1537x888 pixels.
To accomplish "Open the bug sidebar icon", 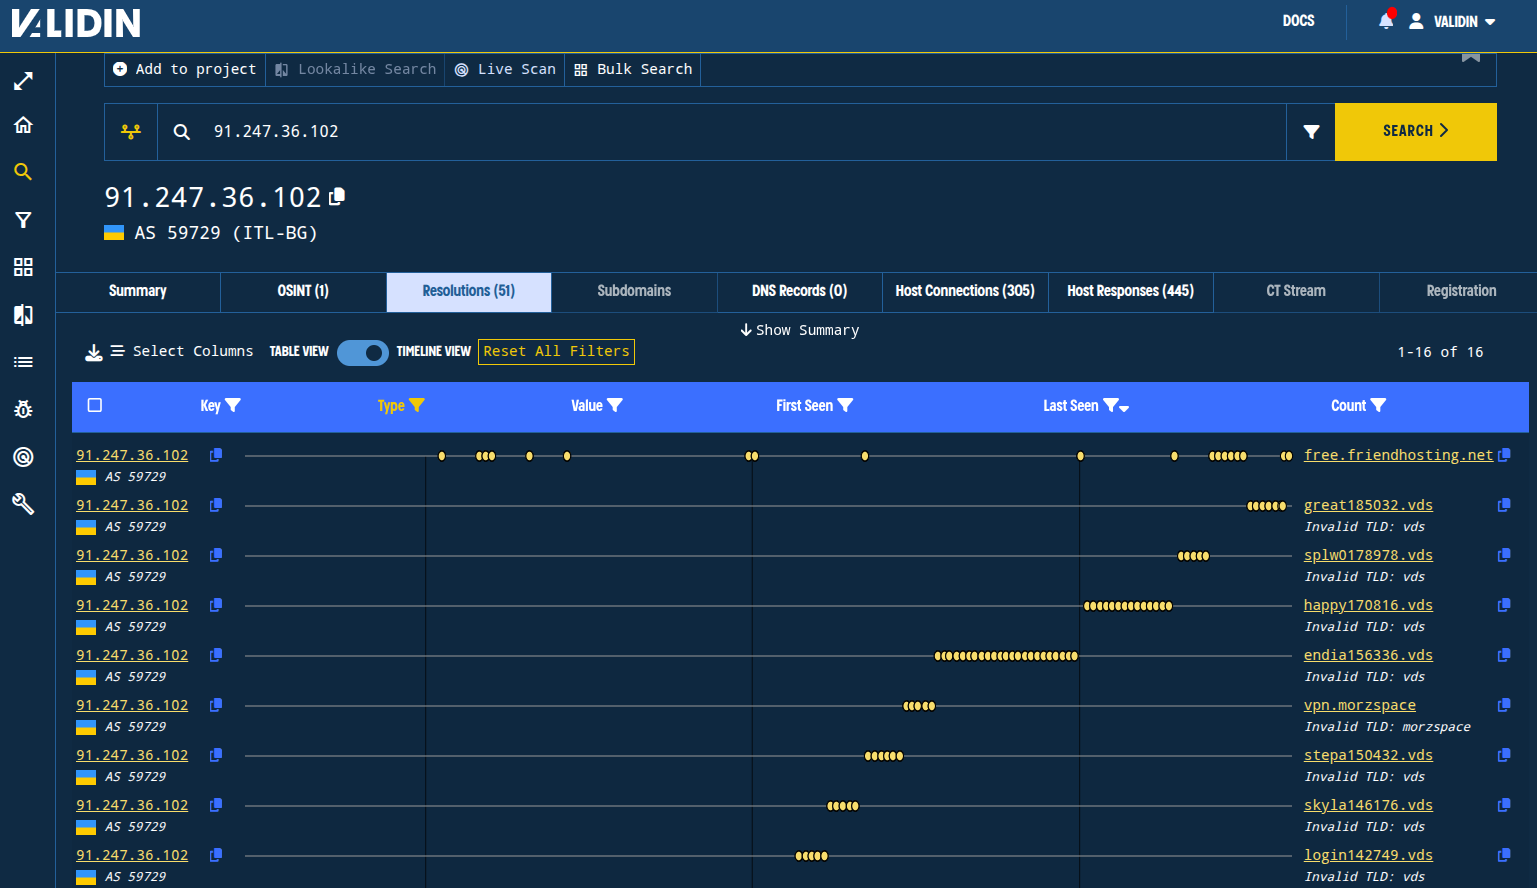I will pos(23,409).
